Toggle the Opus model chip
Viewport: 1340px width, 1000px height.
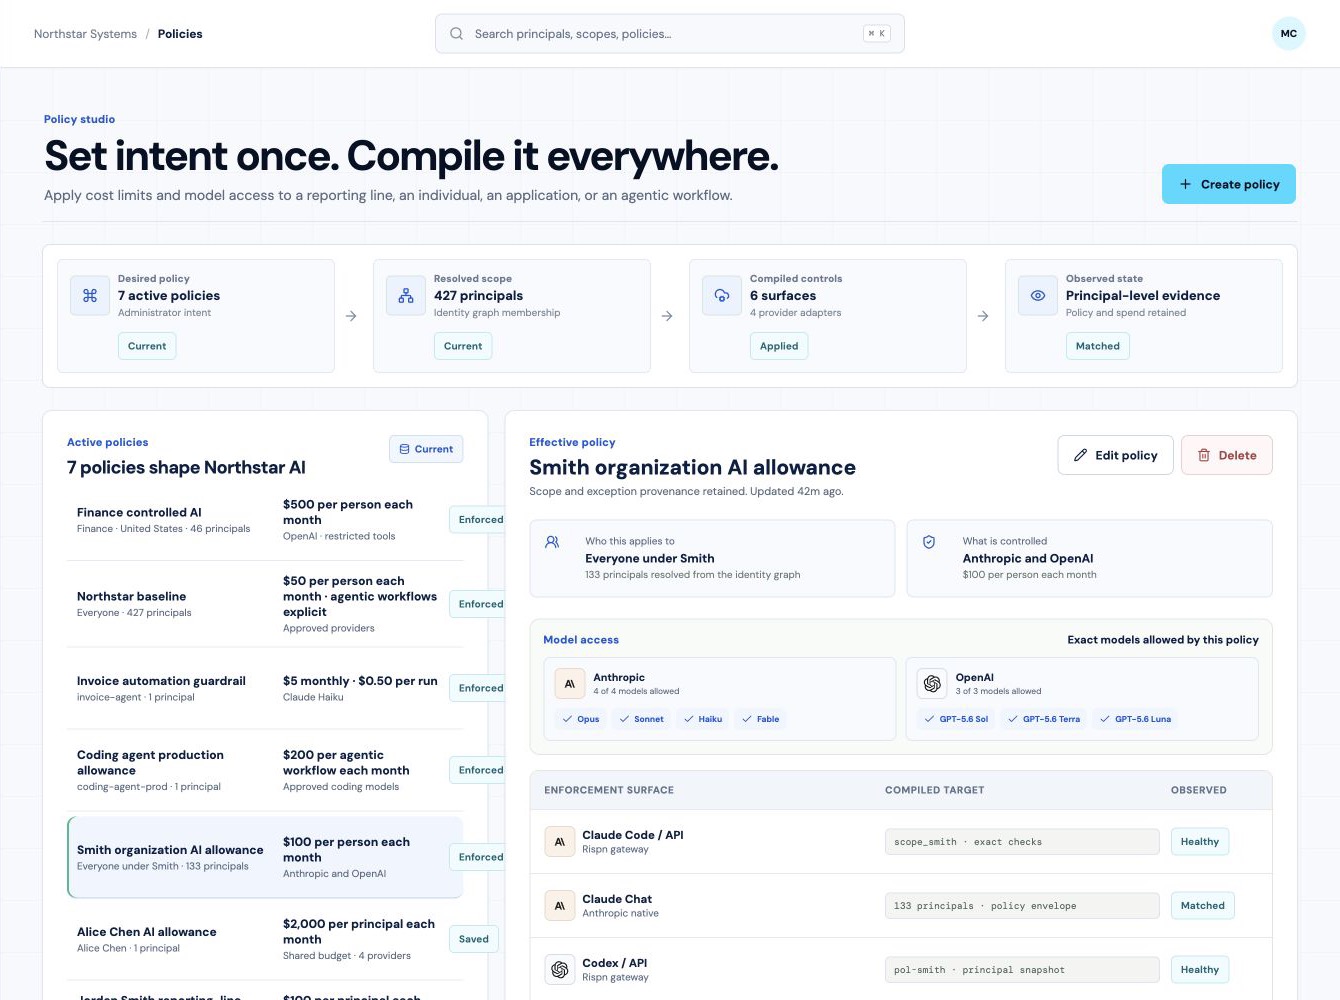581,719
